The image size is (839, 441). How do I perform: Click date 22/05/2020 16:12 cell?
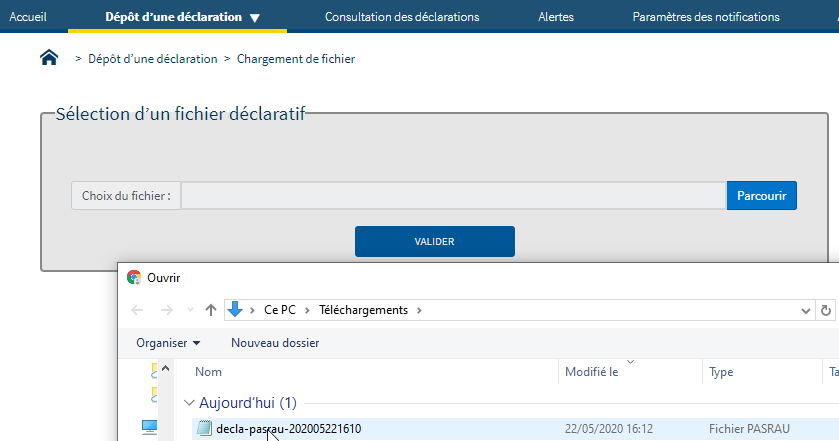pyautogui.click(x=609, y=429)
